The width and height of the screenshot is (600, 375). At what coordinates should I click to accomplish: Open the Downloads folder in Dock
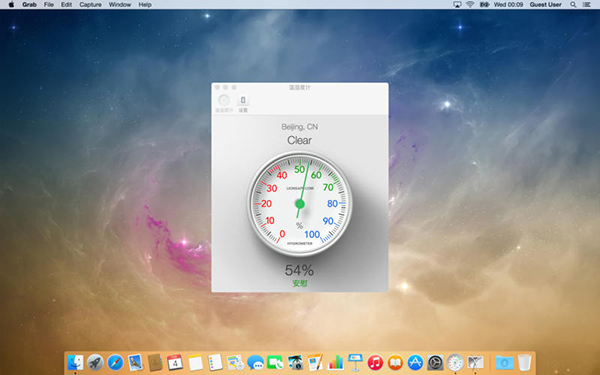point(504,362)
